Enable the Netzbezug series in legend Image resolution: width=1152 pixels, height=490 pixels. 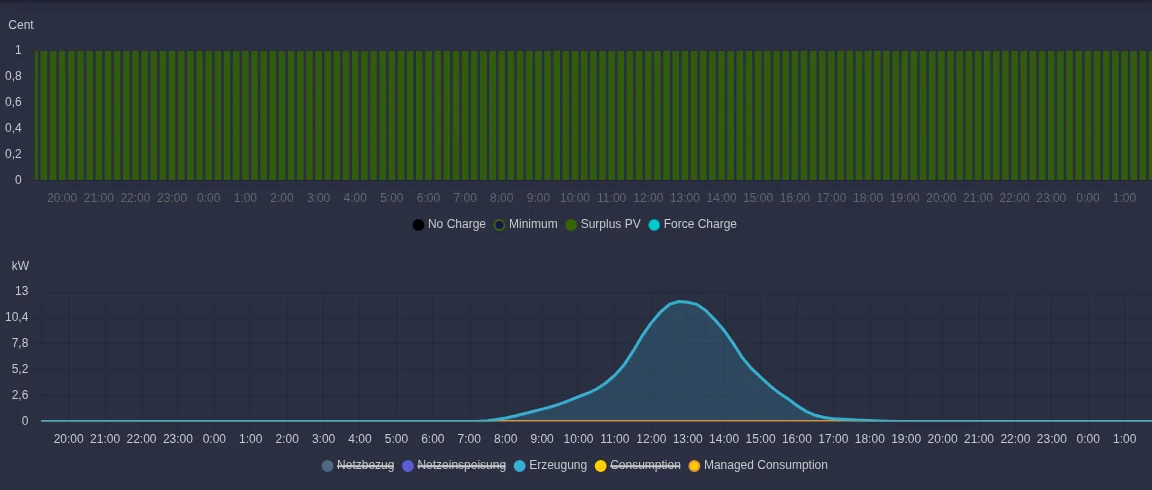point(358,465)
